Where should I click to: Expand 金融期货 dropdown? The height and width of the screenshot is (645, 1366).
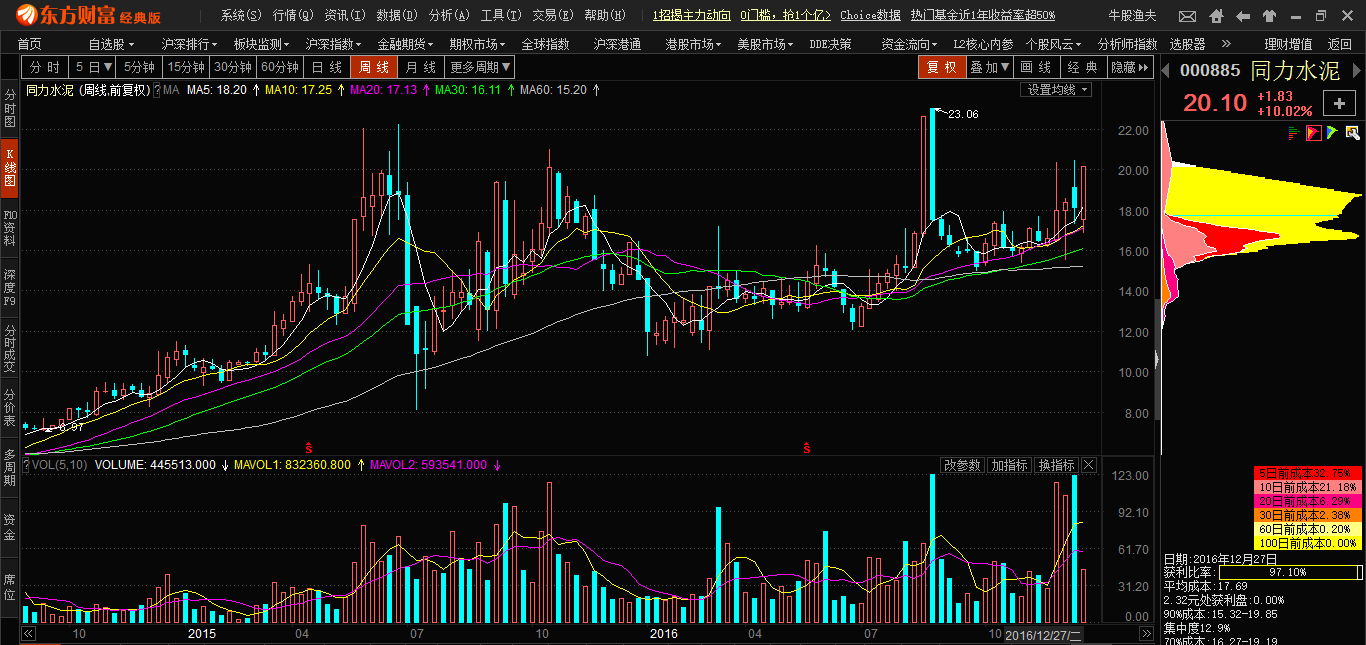tap(405, 44)
